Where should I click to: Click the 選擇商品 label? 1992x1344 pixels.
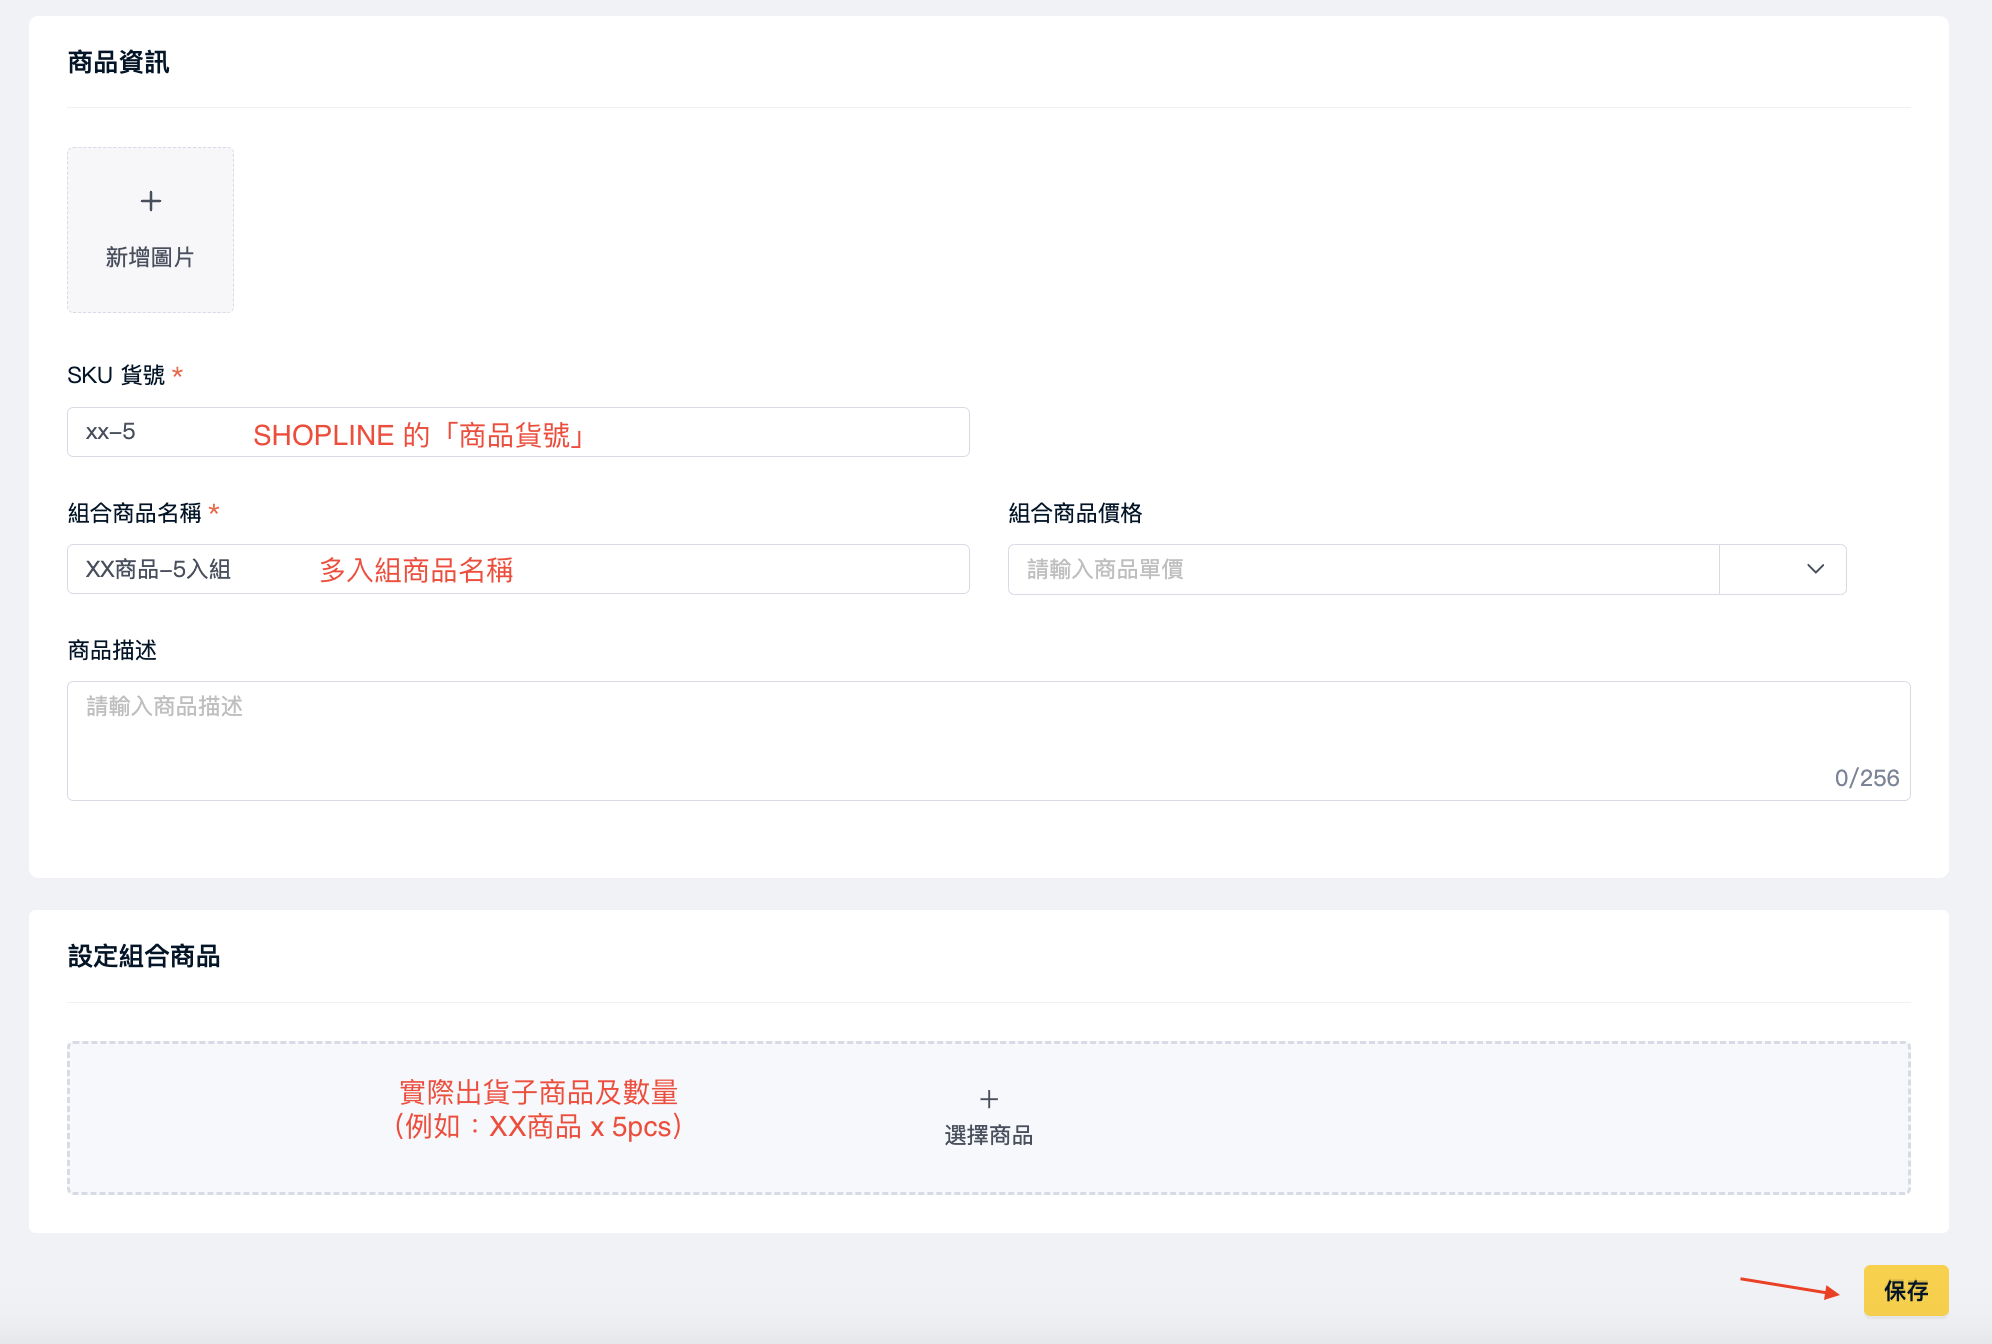pos(989,1135)
